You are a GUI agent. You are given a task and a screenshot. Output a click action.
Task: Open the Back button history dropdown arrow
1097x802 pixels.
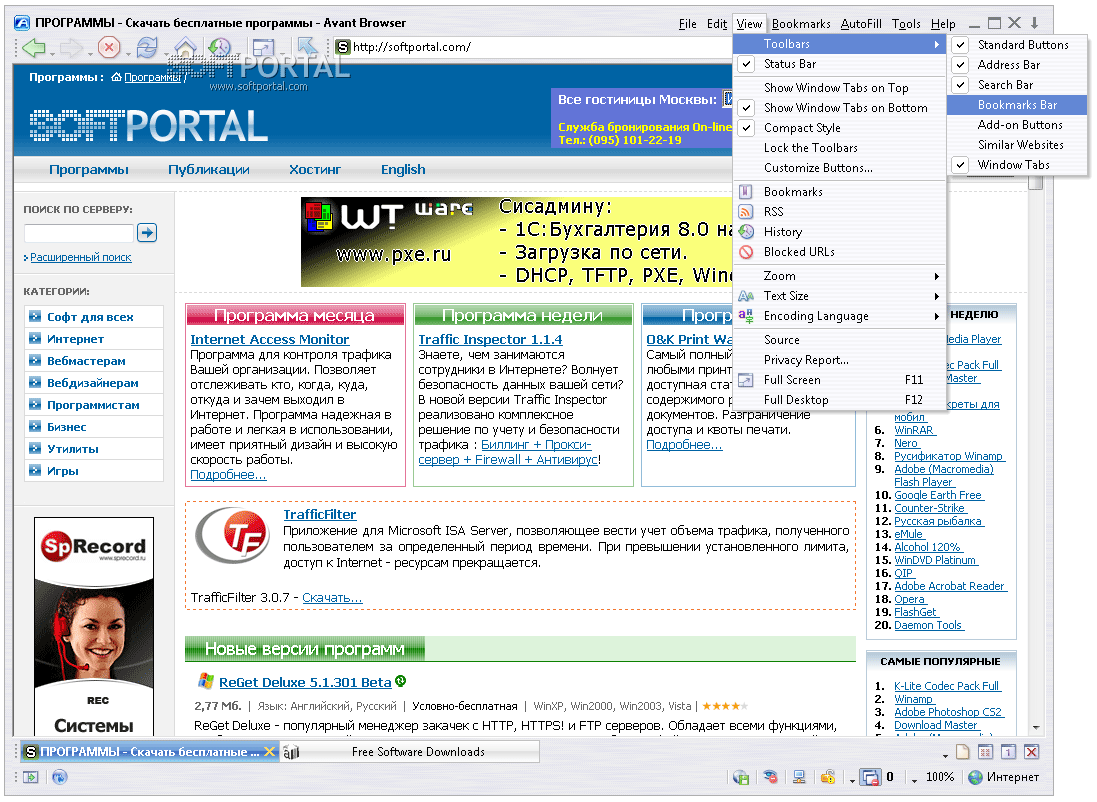point(52,52)
